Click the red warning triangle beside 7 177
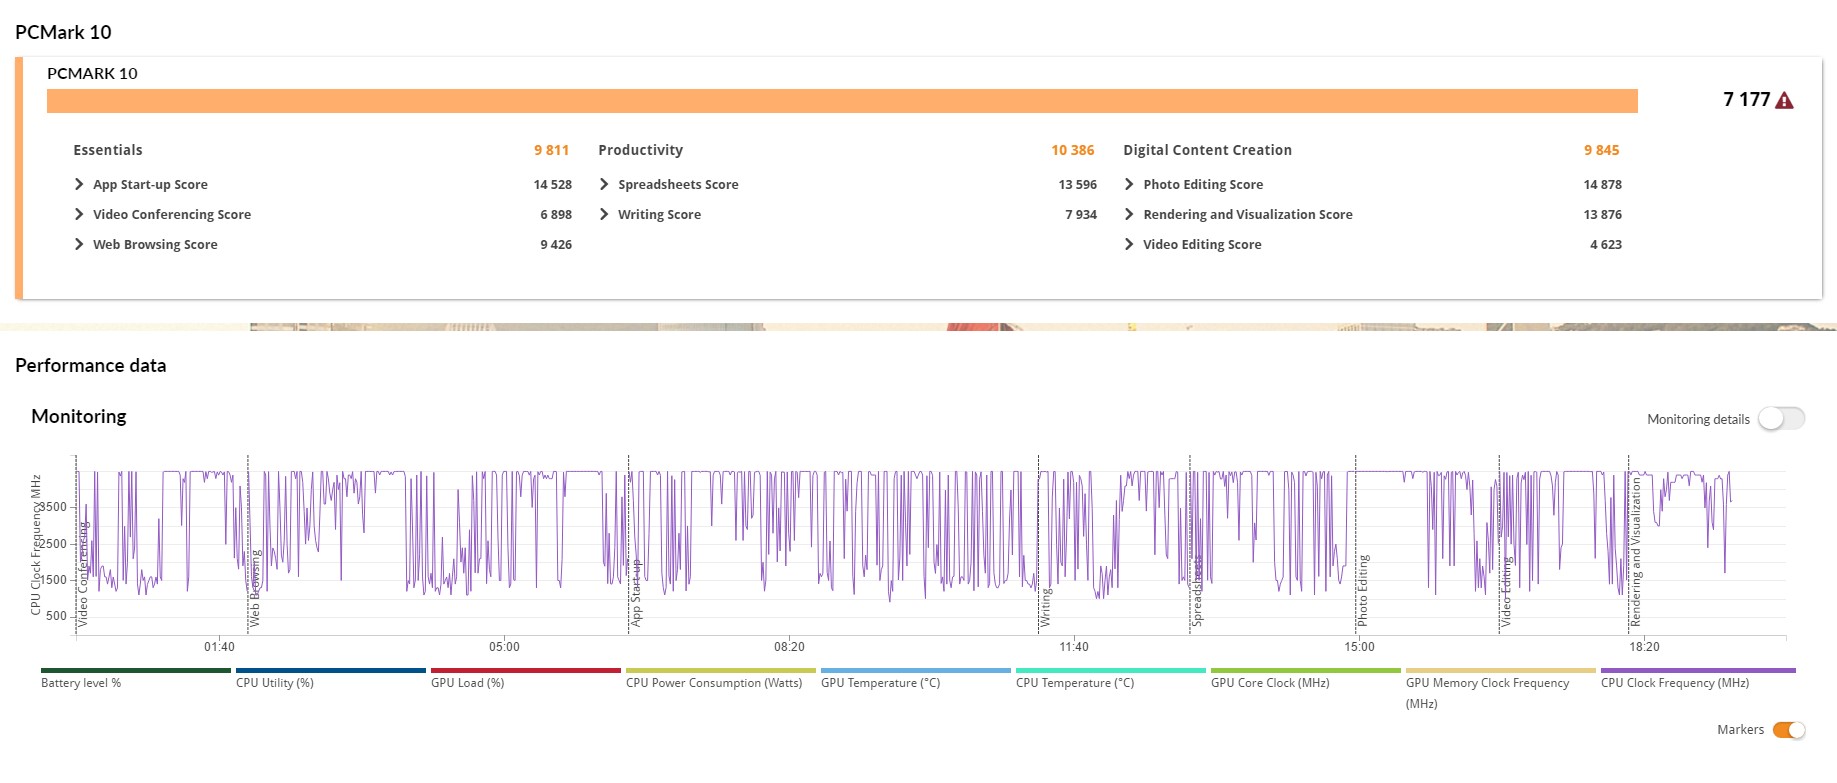 pos(1784,100)
